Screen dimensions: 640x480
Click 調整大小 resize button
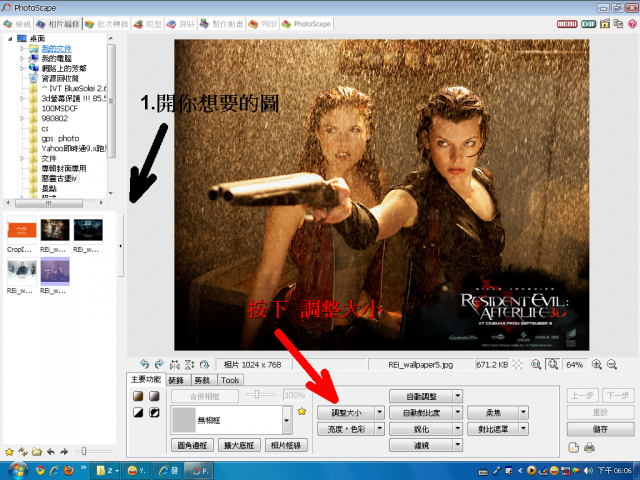point(346,412)
